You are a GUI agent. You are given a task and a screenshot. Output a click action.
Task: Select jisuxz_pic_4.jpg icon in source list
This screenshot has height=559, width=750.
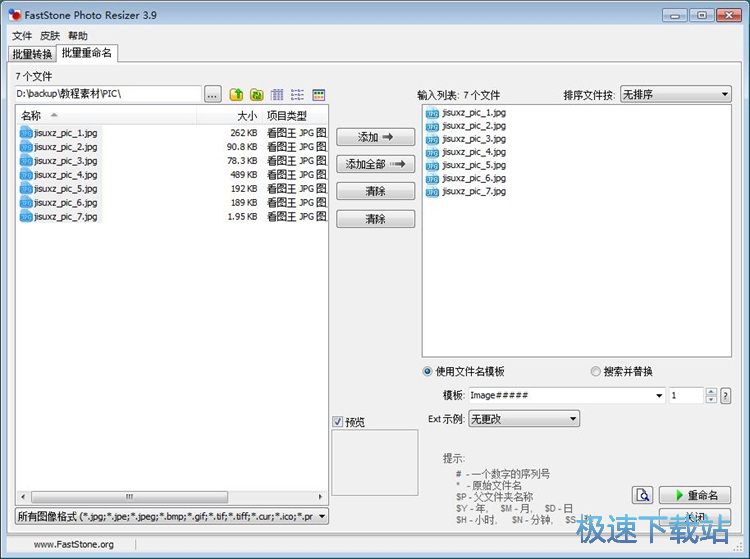click(x=26, y=175)
